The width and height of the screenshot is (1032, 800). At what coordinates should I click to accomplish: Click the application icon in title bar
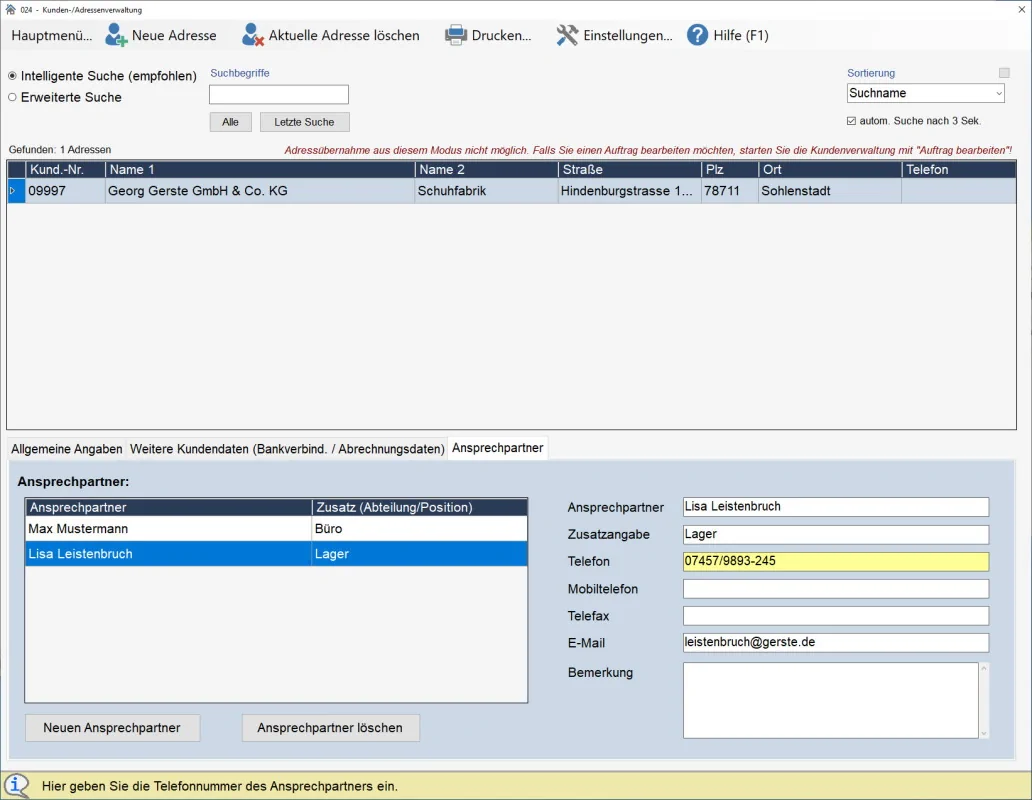pos(10,9)
